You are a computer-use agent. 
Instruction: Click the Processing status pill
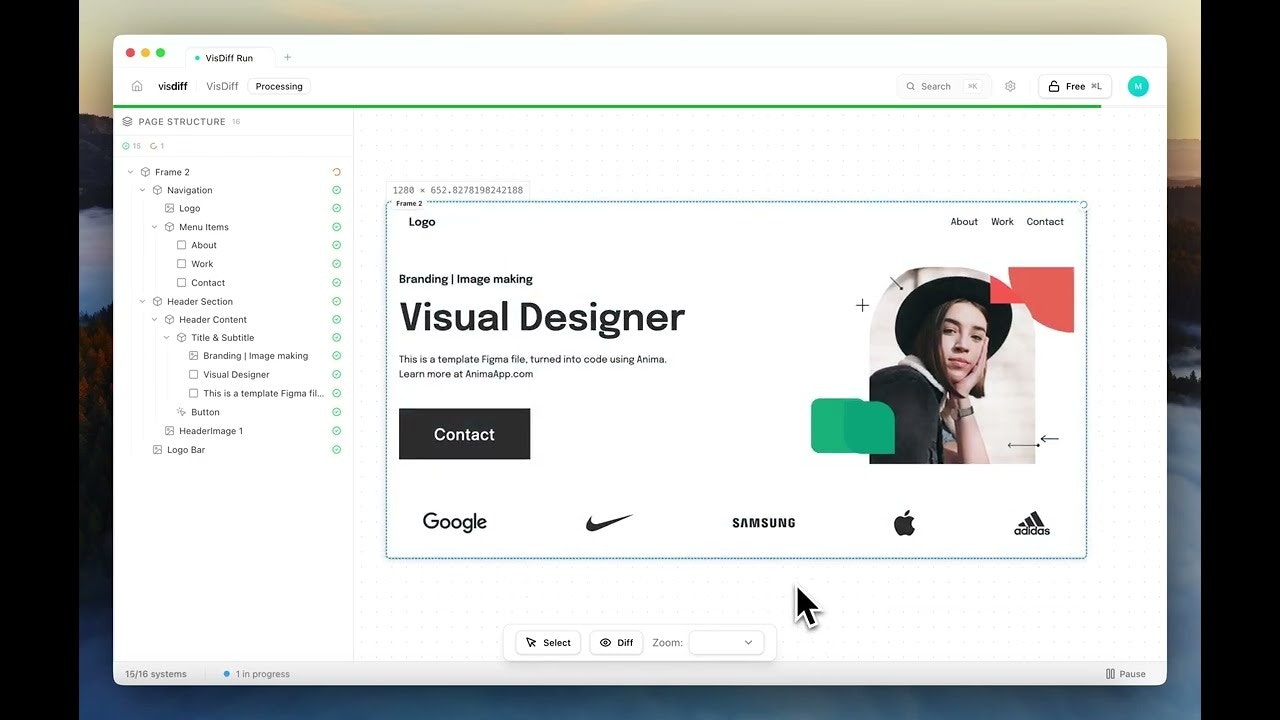click(x=278, y=86)
